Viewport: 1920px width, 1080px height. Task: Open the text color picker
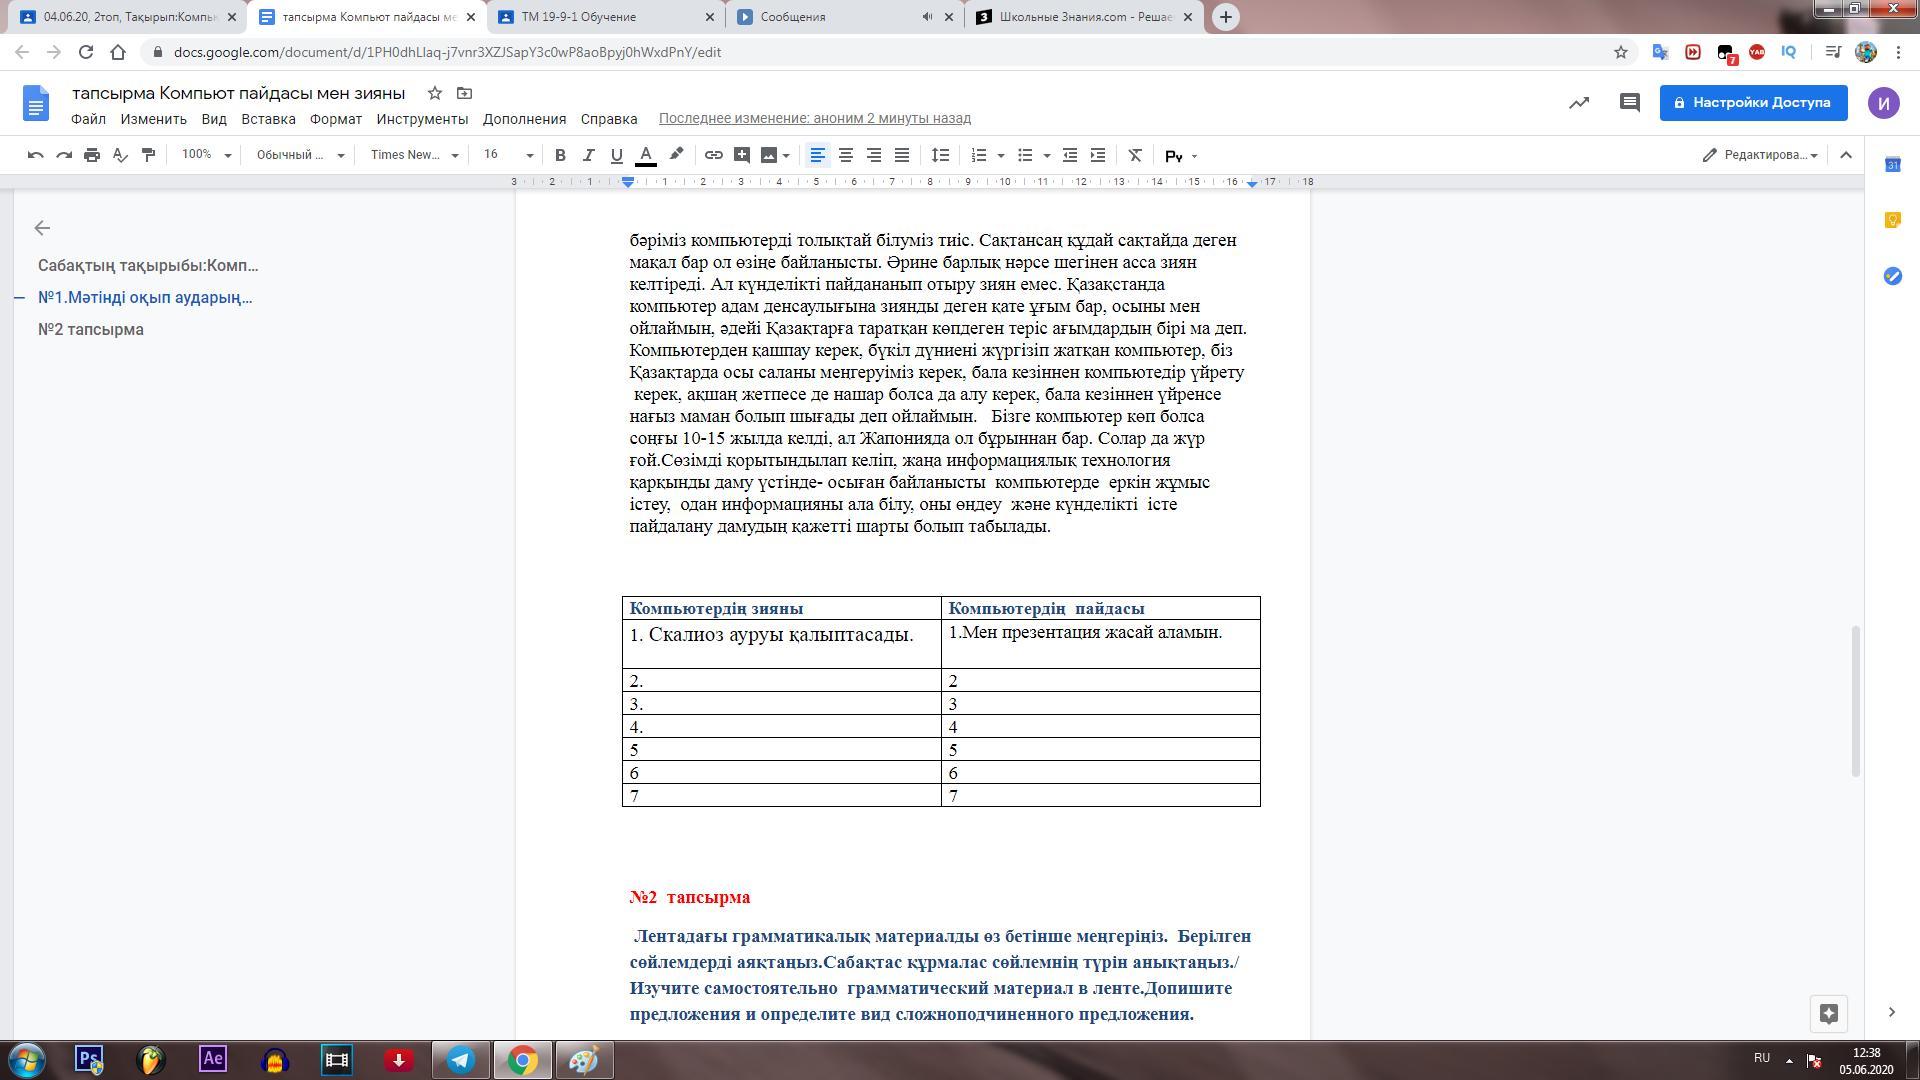point(646,155)
